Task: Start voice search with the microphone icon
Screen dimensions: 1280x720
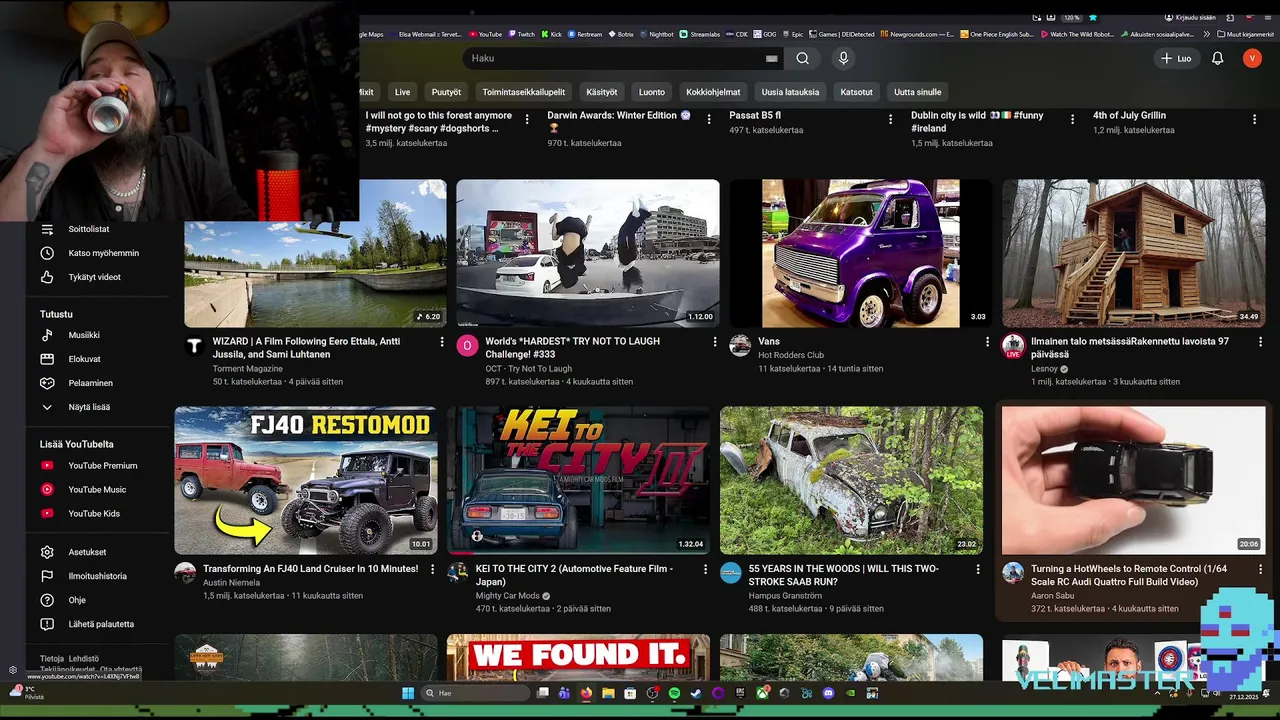Action: tap(843, 58)
